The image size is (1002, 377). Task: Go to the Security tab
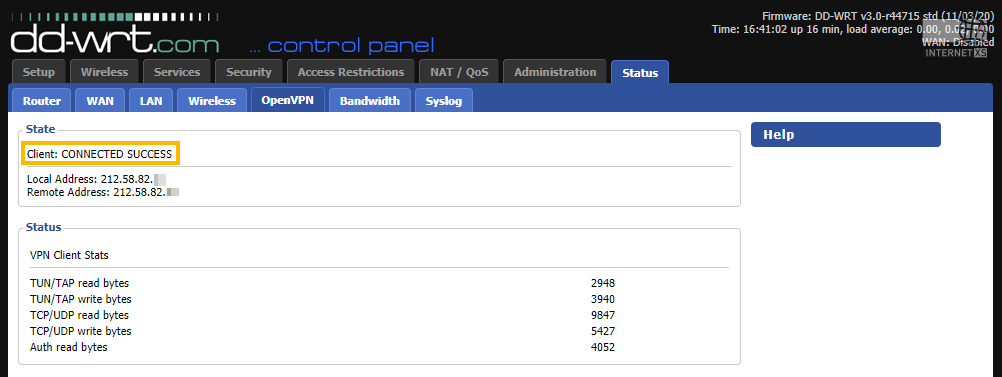[x=249, y=72]
